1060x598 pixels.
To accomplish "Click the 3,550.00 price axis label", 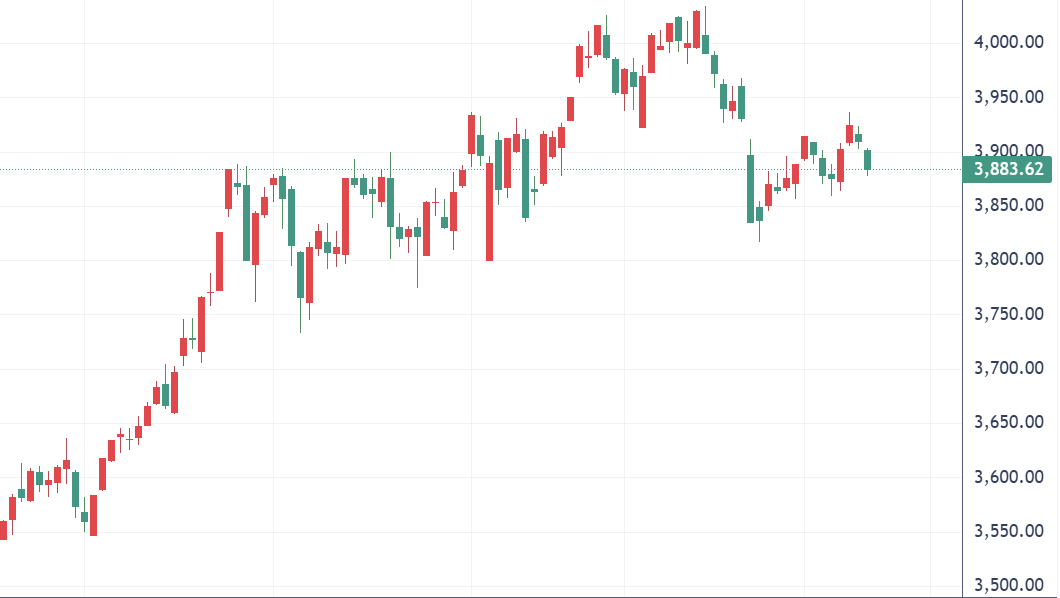I will click(x=1008, y=531).
